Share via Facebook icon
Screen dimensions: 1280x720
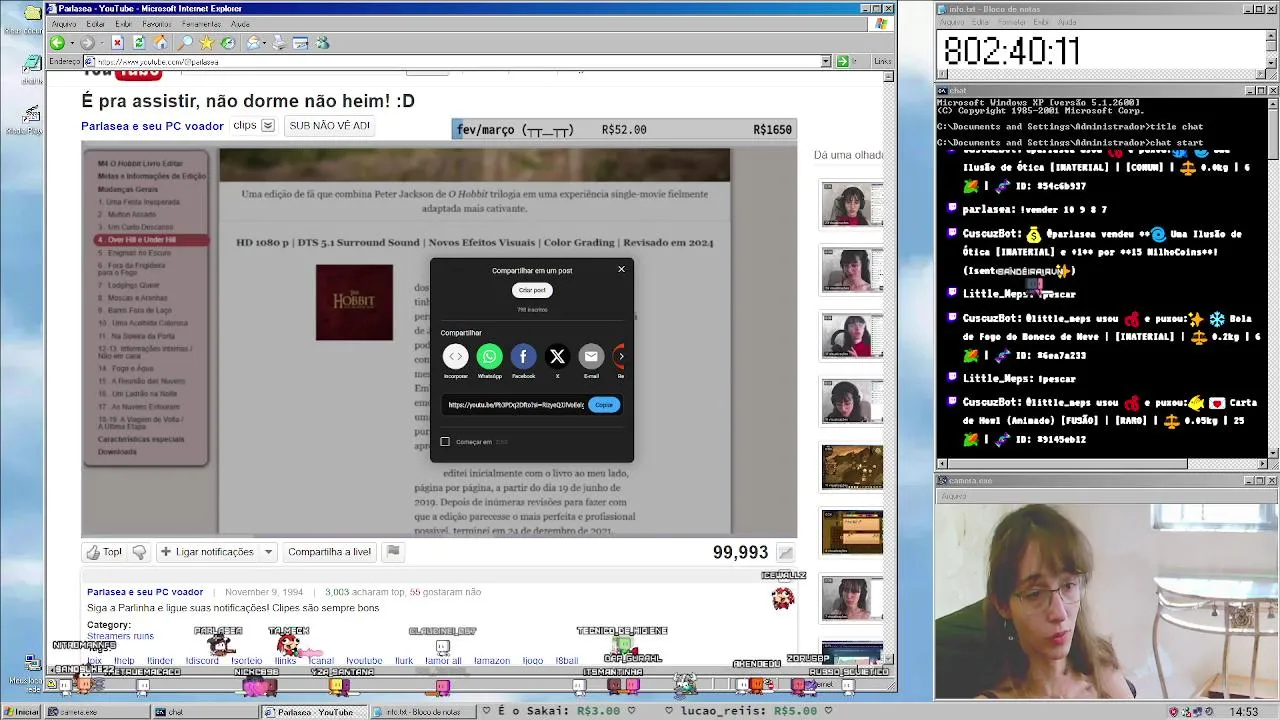[523, 356]
